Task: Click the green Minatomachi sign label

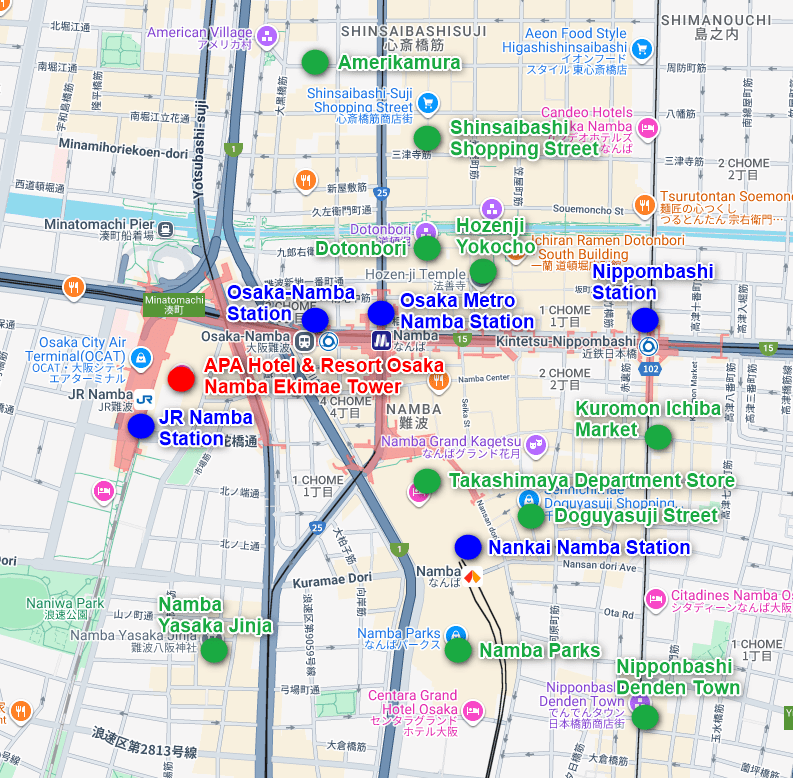Action: pos(174,305)
